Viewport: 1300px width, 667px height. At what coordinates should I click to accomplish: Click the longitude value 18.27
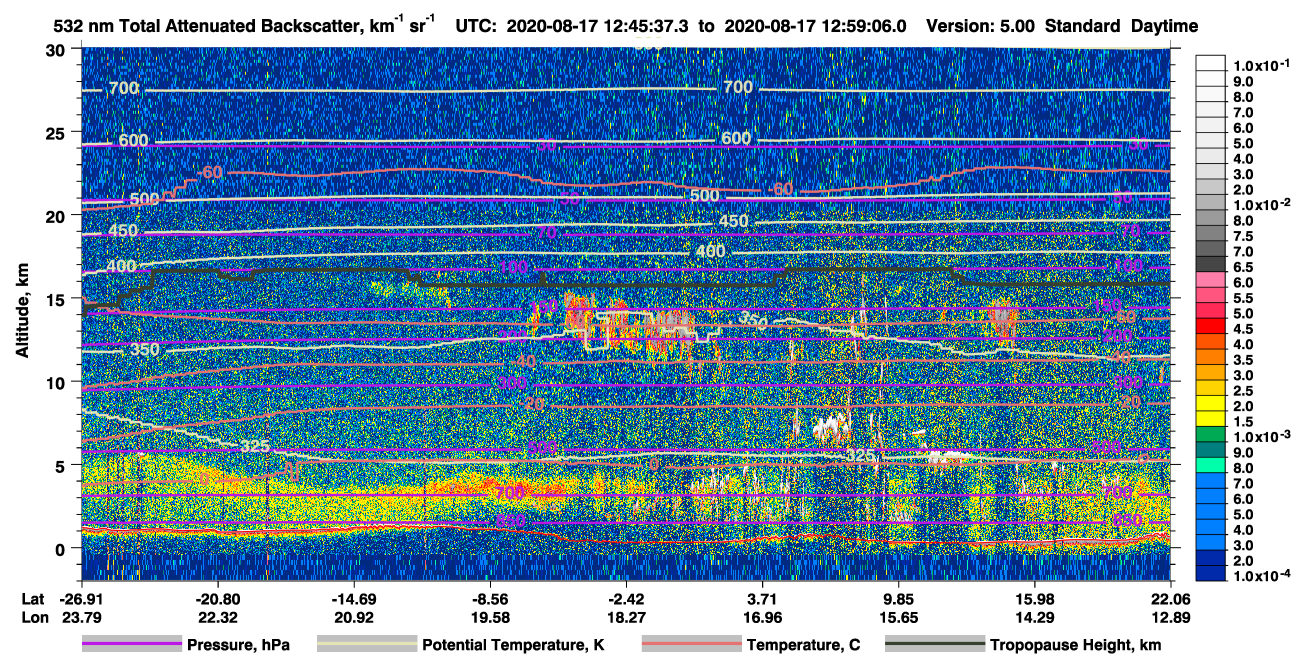[x=625, y=617]
